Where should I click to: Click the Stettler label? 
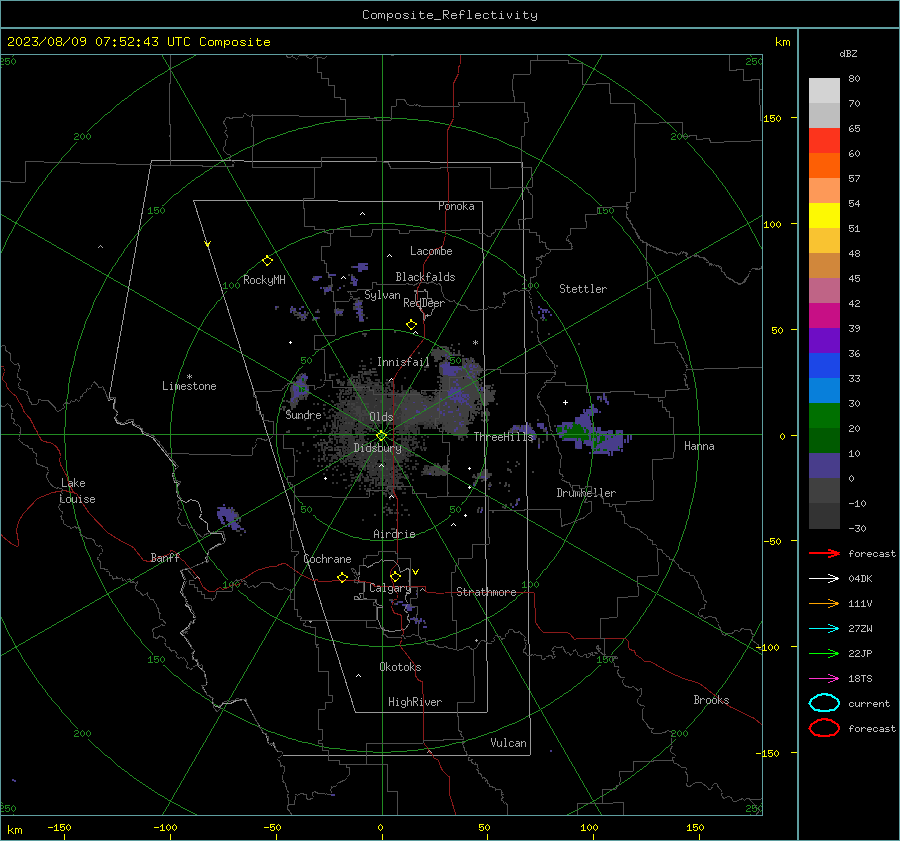[583, 289]
